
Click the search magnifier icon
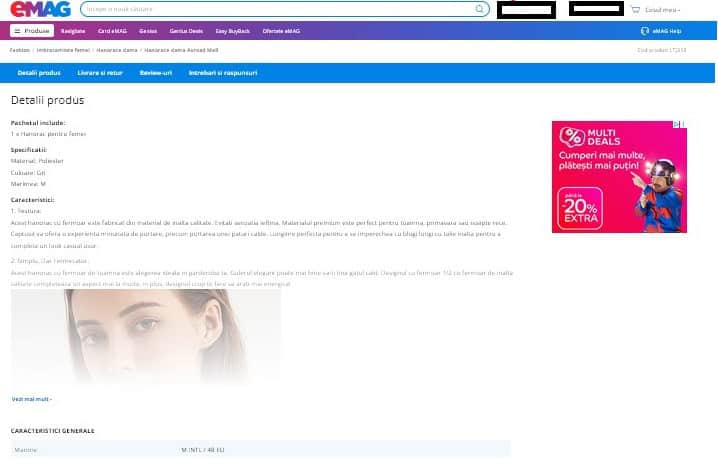pos(479,9)
